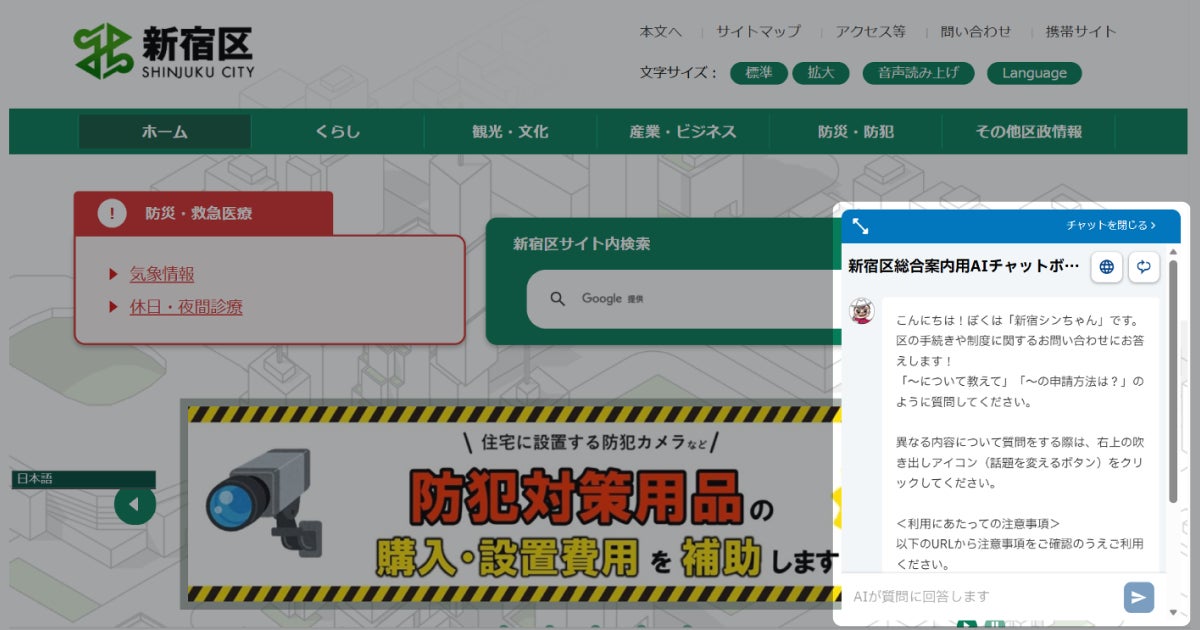The height and width of the screenshot is (630, 1200).
Task: Open the サイトマップ link
Action: pos(758,31)
